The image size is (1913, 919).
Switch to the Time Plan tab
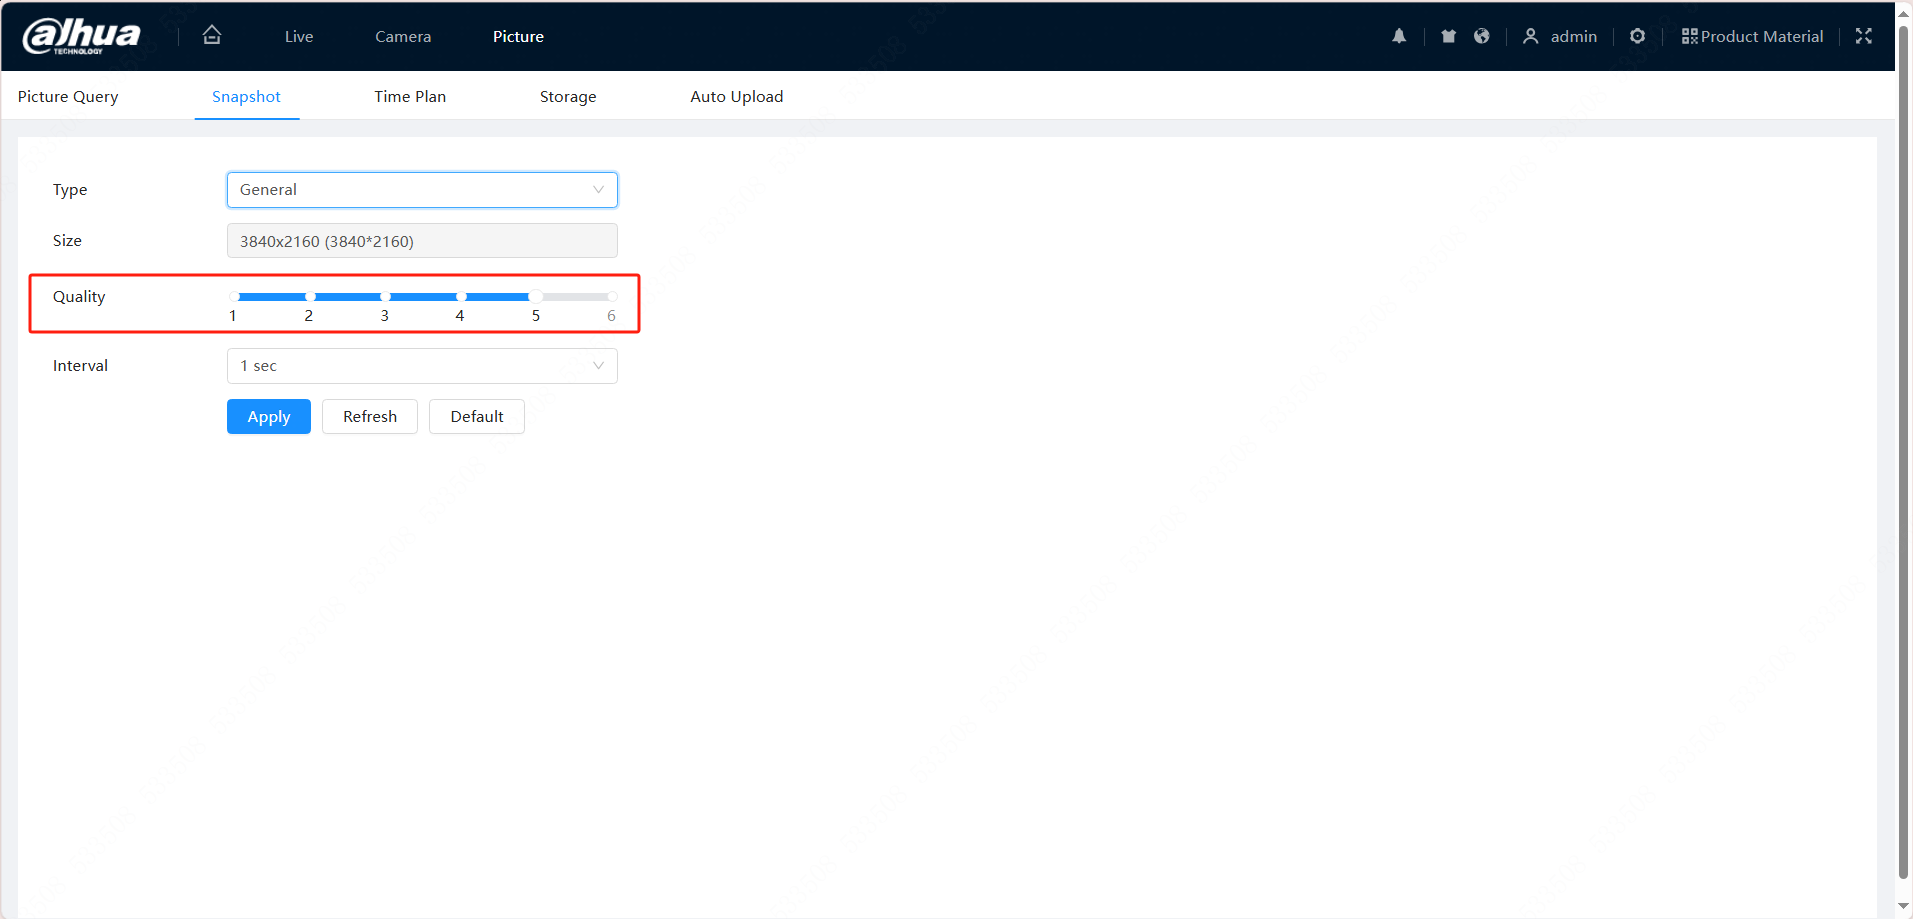410,97
